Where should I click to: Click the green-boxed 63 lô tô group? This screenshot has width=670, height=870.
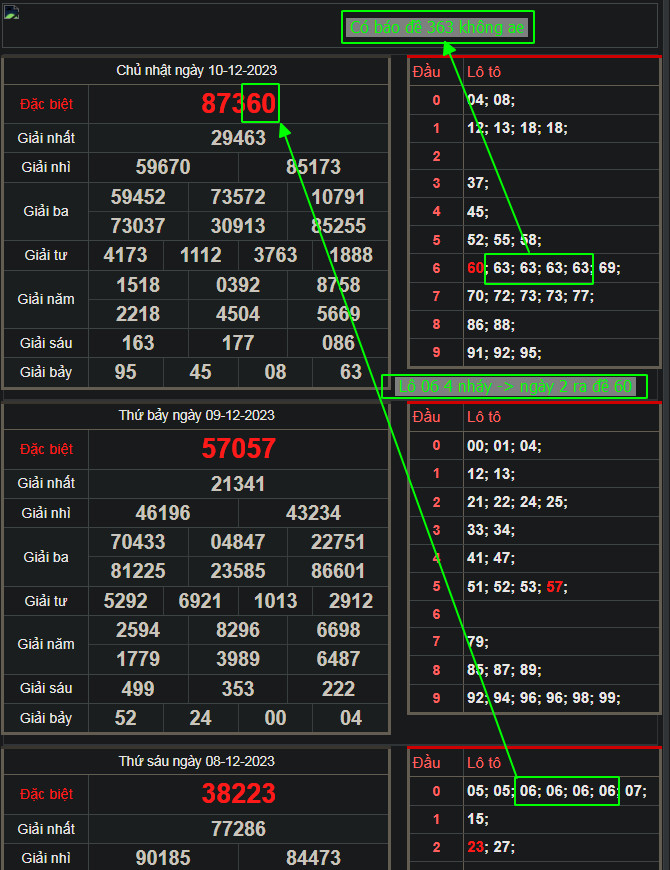539,268
